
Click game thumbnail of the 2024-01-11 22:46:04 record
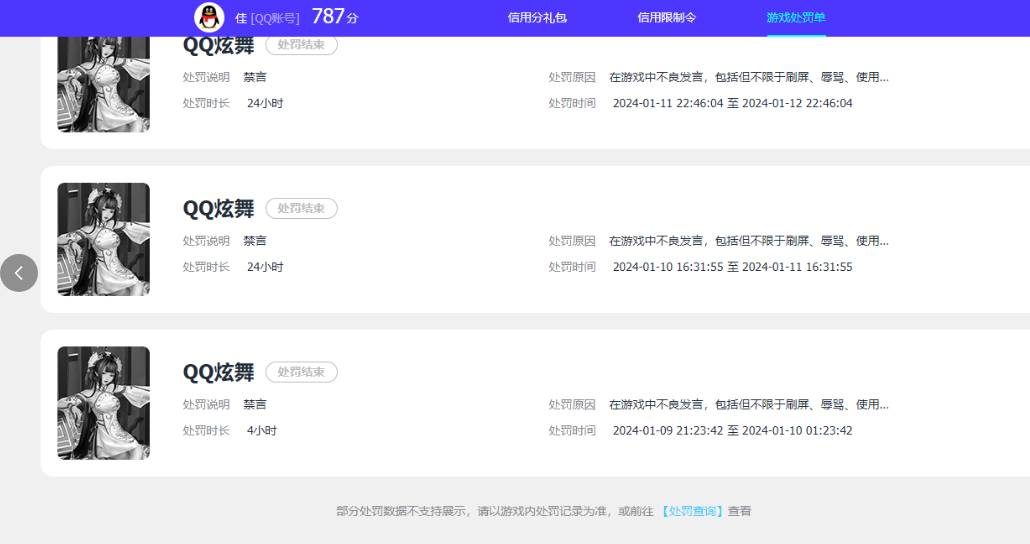coord(104,84)
